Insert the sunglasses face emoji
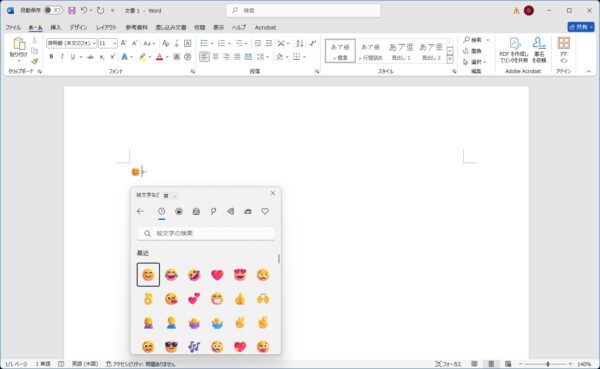600x369 pixels. click(x=171, y=347)
